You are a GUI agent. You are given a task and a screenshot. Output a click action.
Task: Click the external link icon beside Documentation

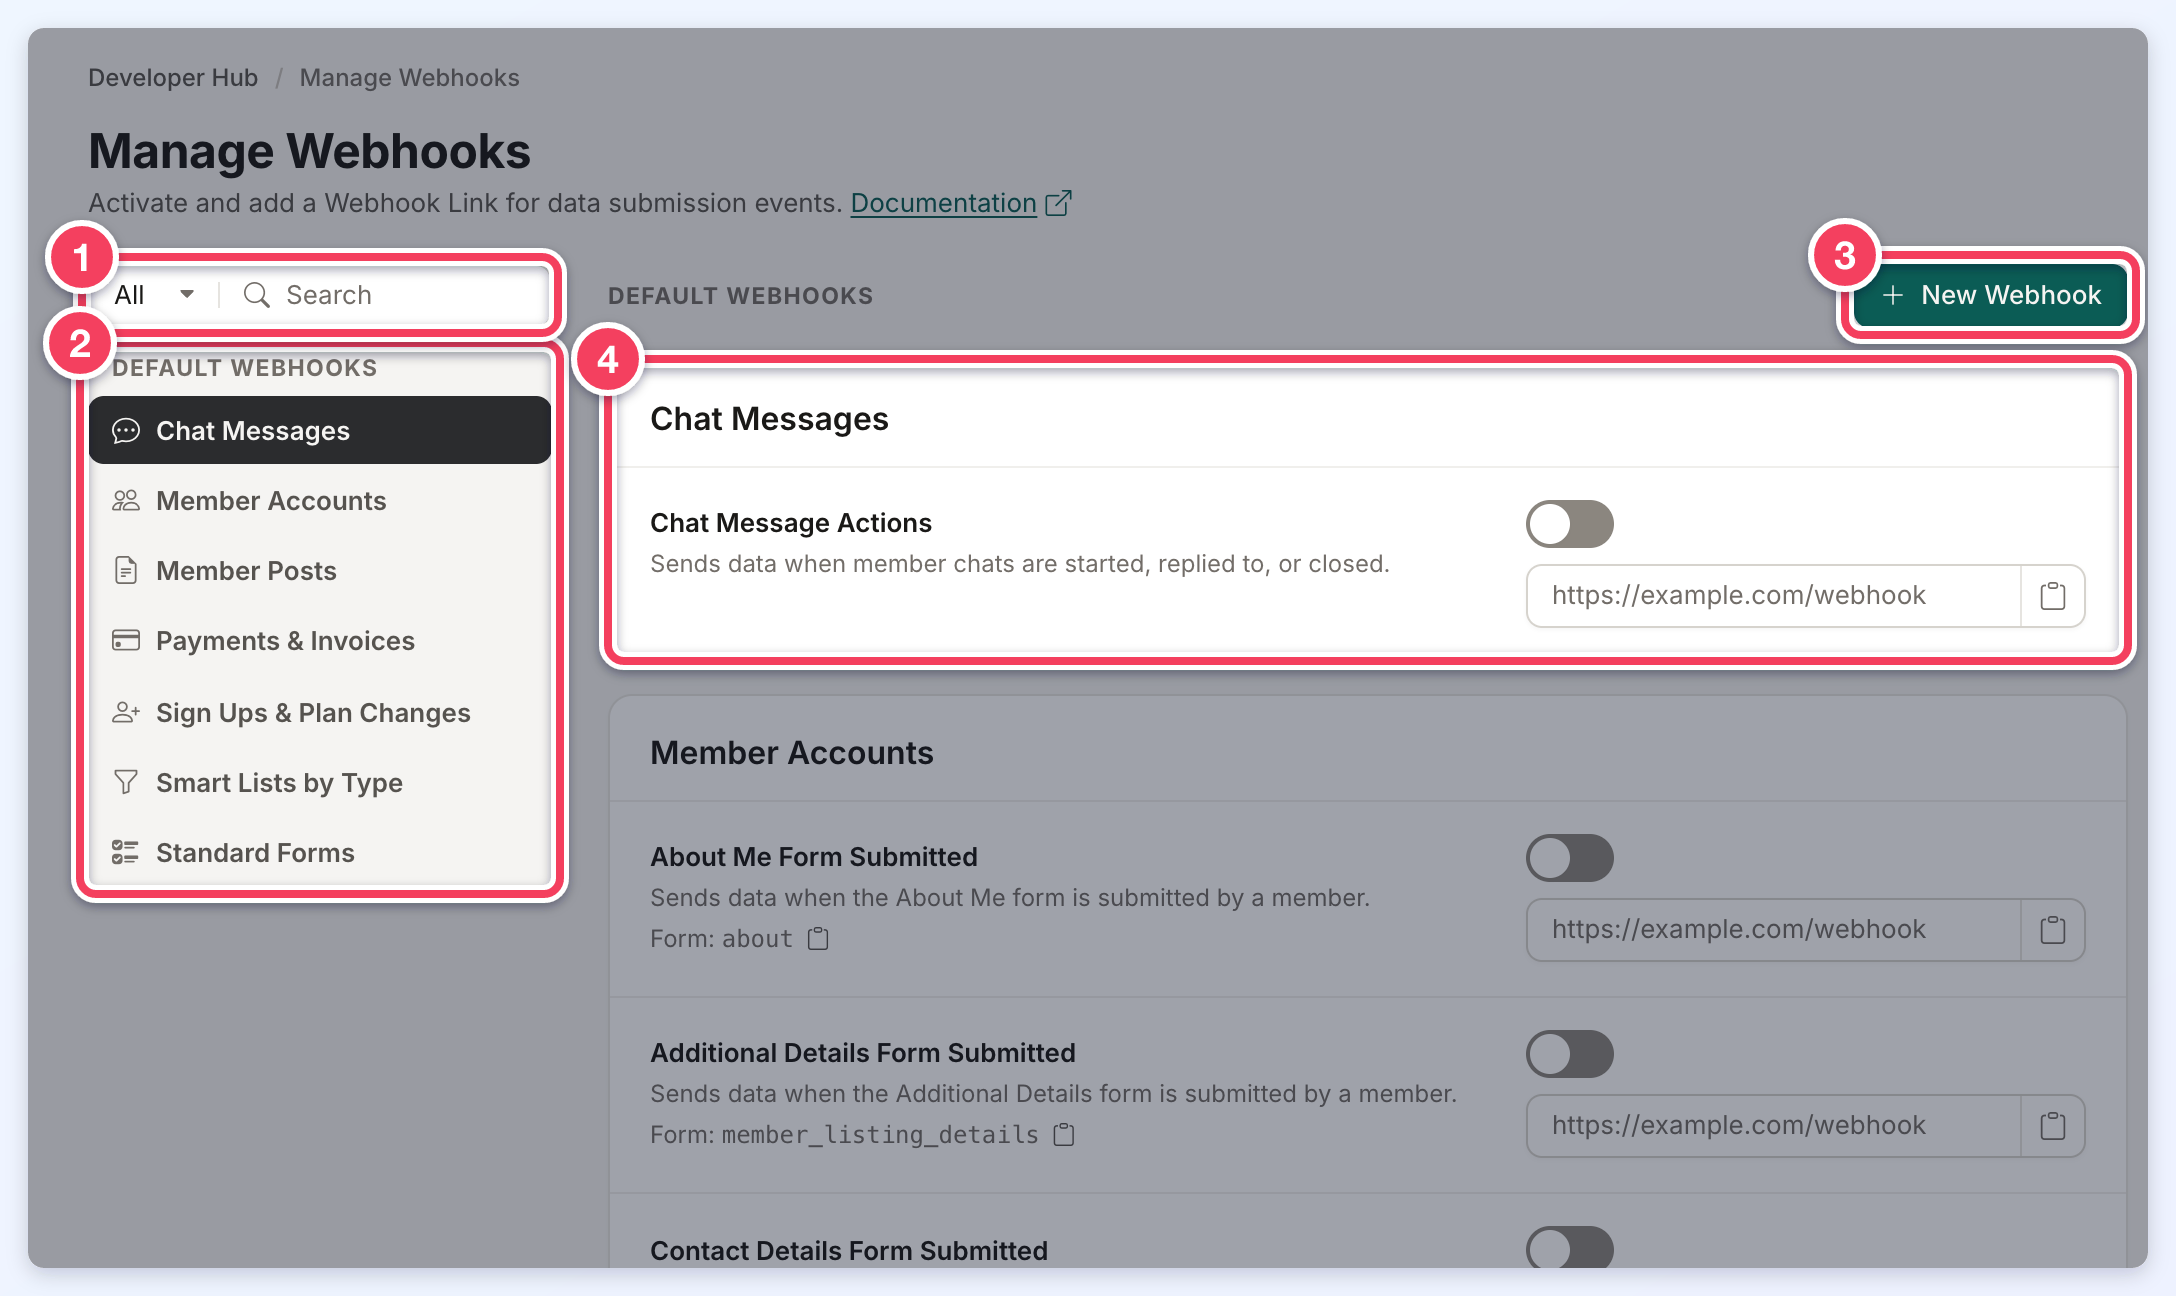1058,203
